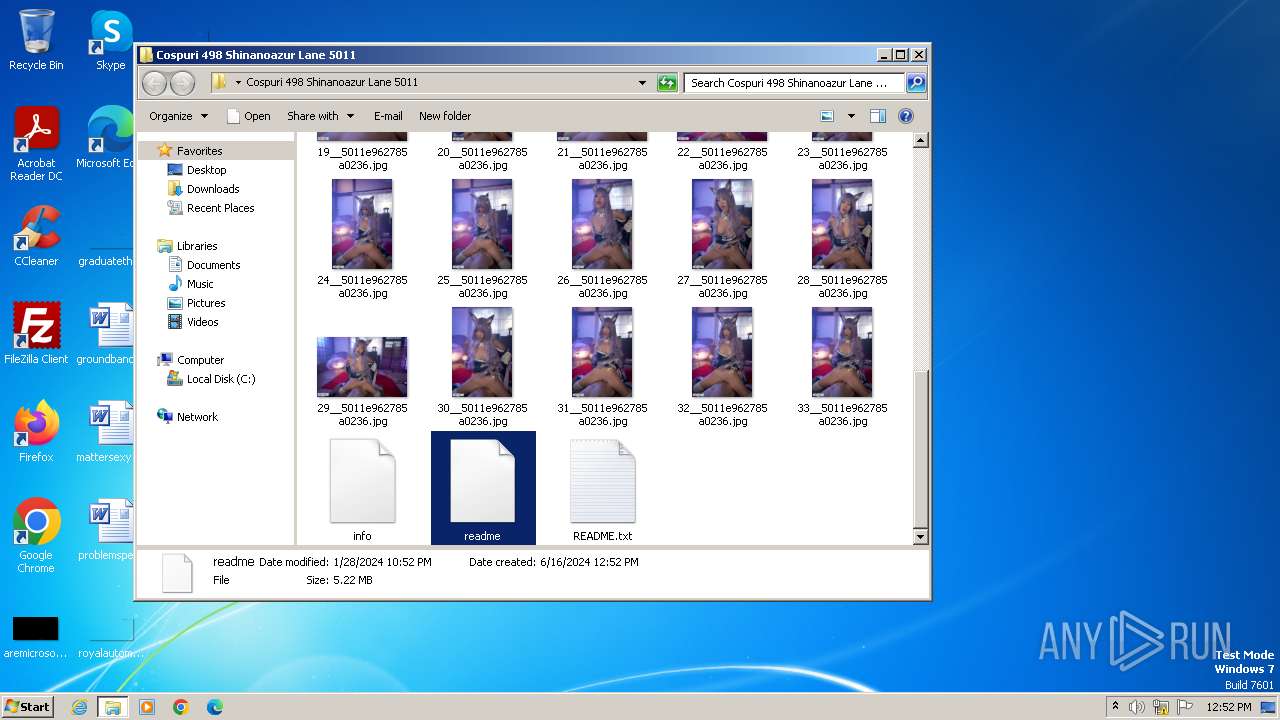Open the Documents library
This screenshot has height=720, width=1280.
point(213,265)
